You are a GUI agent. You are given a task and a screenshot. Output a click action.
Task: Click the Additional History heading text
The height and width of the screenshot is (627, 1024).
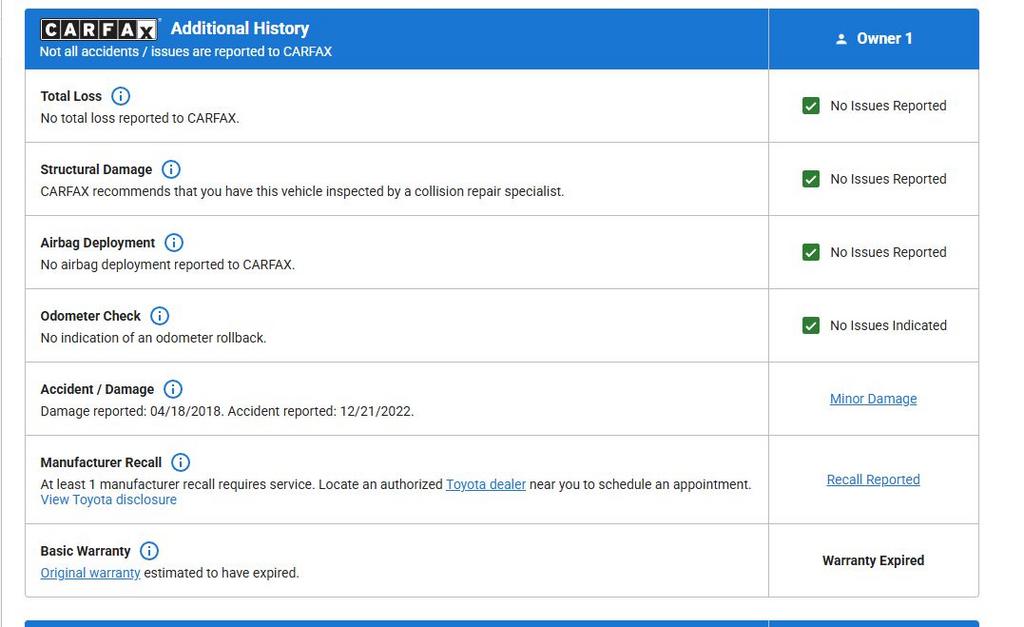pyautogui.click(x=240, y=28)
